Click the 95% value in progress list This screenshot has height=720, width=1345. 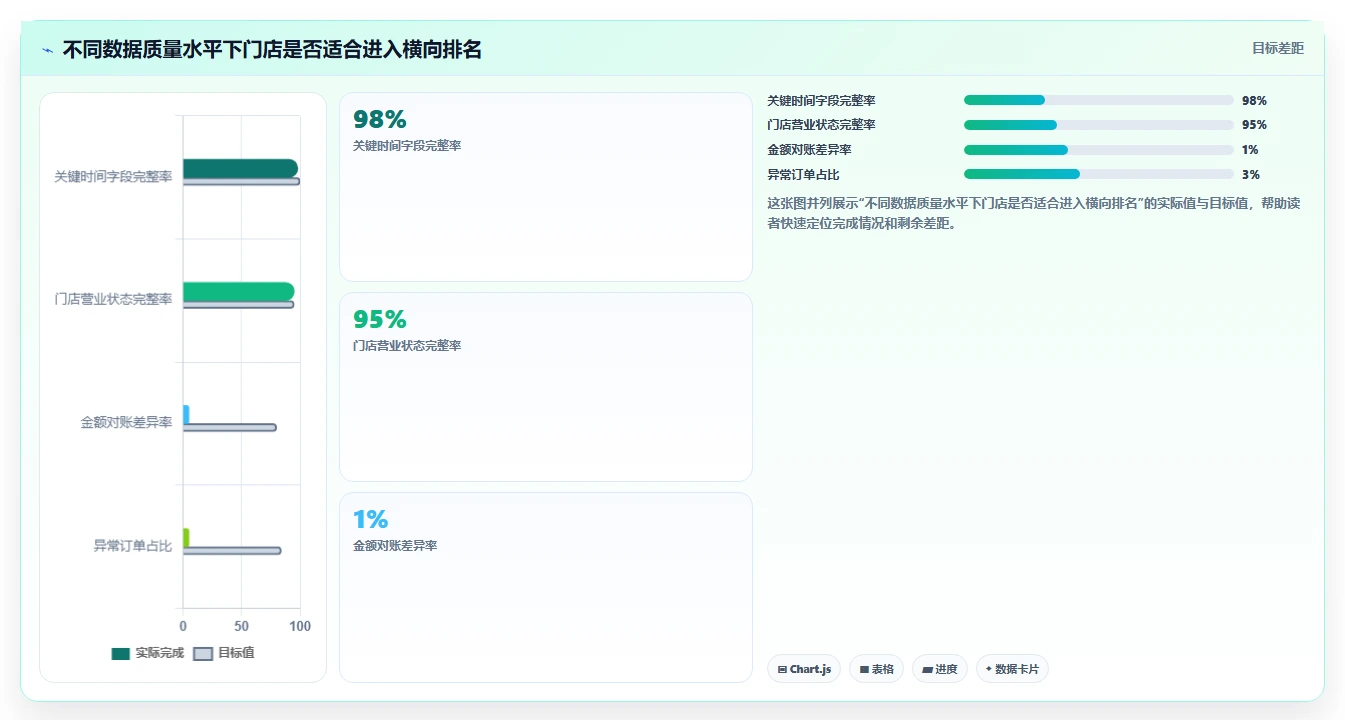[x=1254, y=125]
